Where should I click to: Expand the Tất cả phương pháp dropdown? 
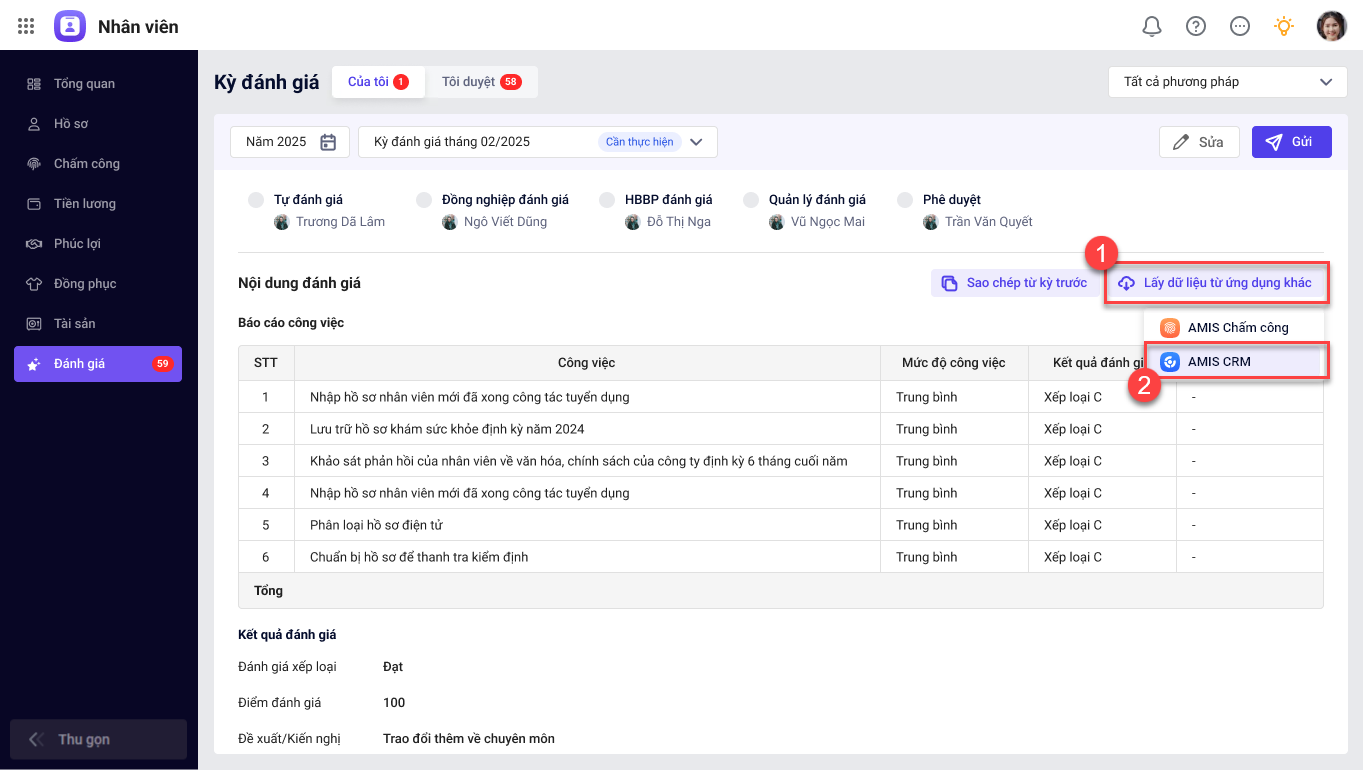[1227, 82]
